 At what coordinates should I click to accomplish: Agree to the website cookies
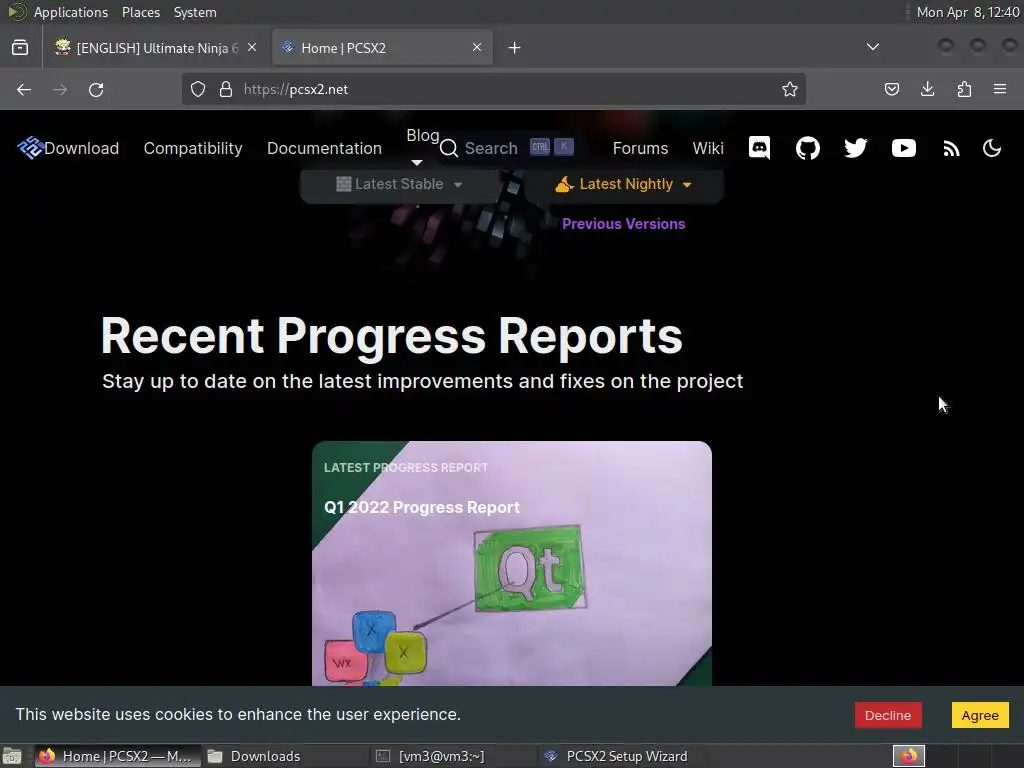pyautogui.click(x=980, y=715)
